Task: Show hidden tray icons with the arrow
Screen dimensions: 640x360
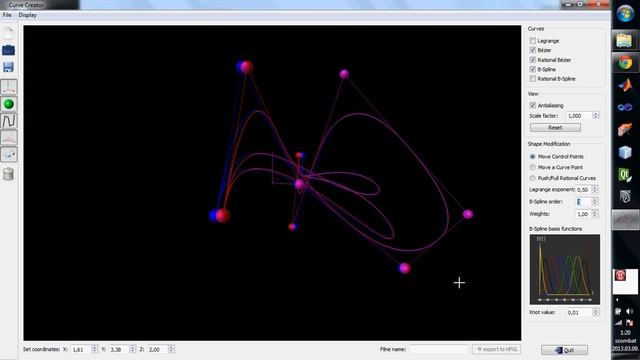Action: (x=617, y=300)
